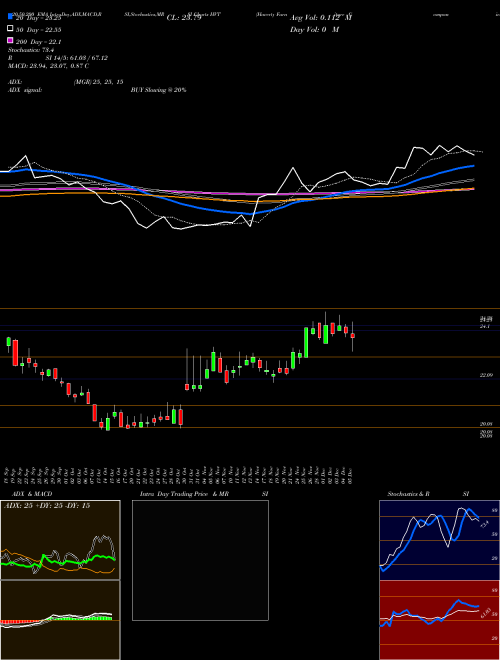Click the 'Day Vol: 0 M' value
Image resolution: width=500 pixels, height=660 pixels.
click(314, 30)
